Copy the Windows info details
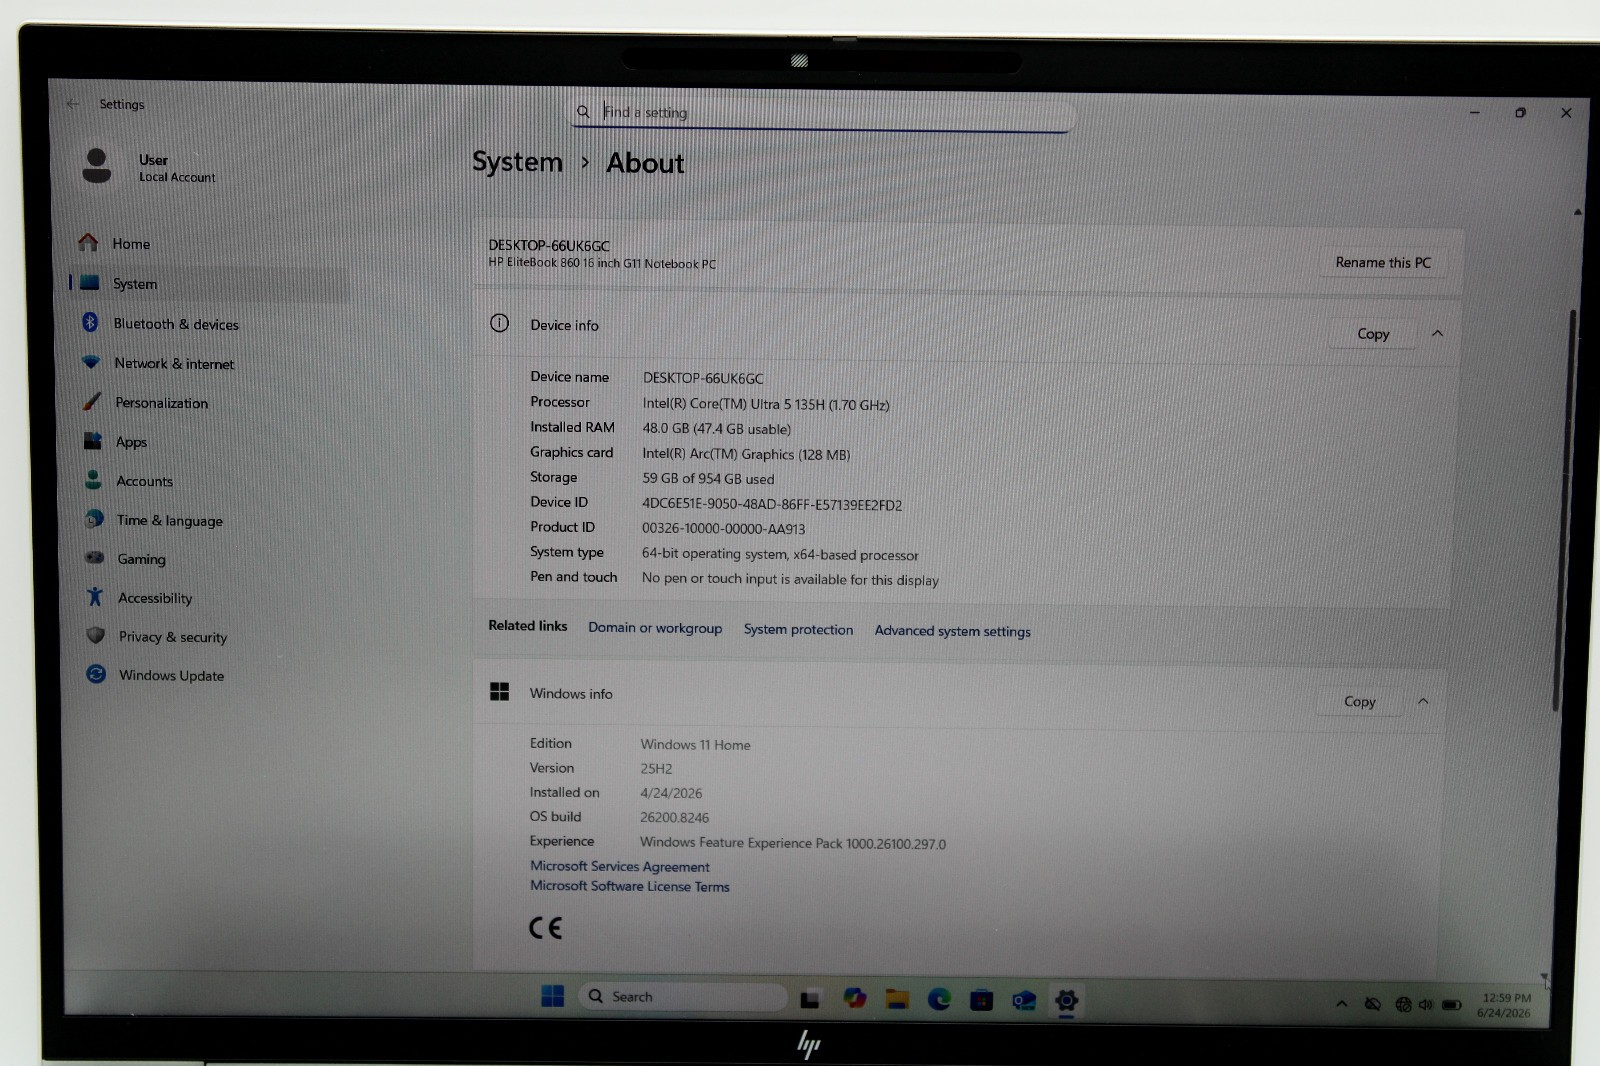 tap(1359, 702)
